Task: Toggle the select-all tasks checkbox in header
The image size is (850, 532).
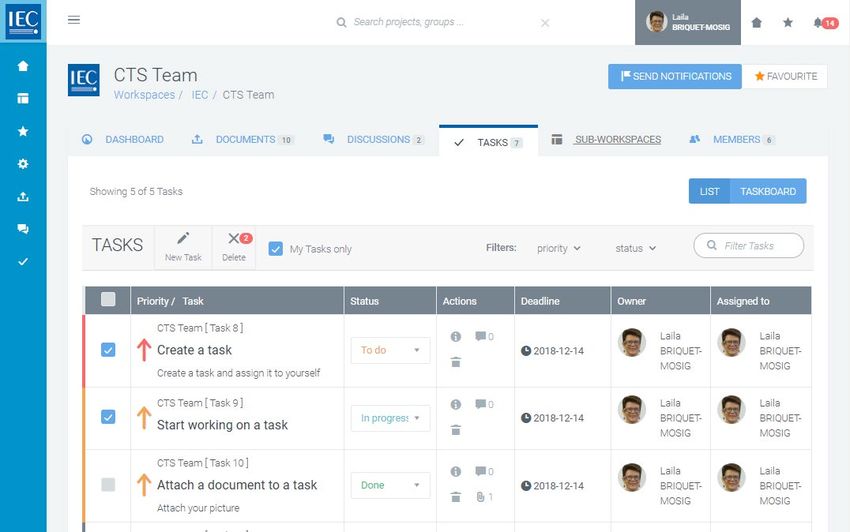Action: 108,299
